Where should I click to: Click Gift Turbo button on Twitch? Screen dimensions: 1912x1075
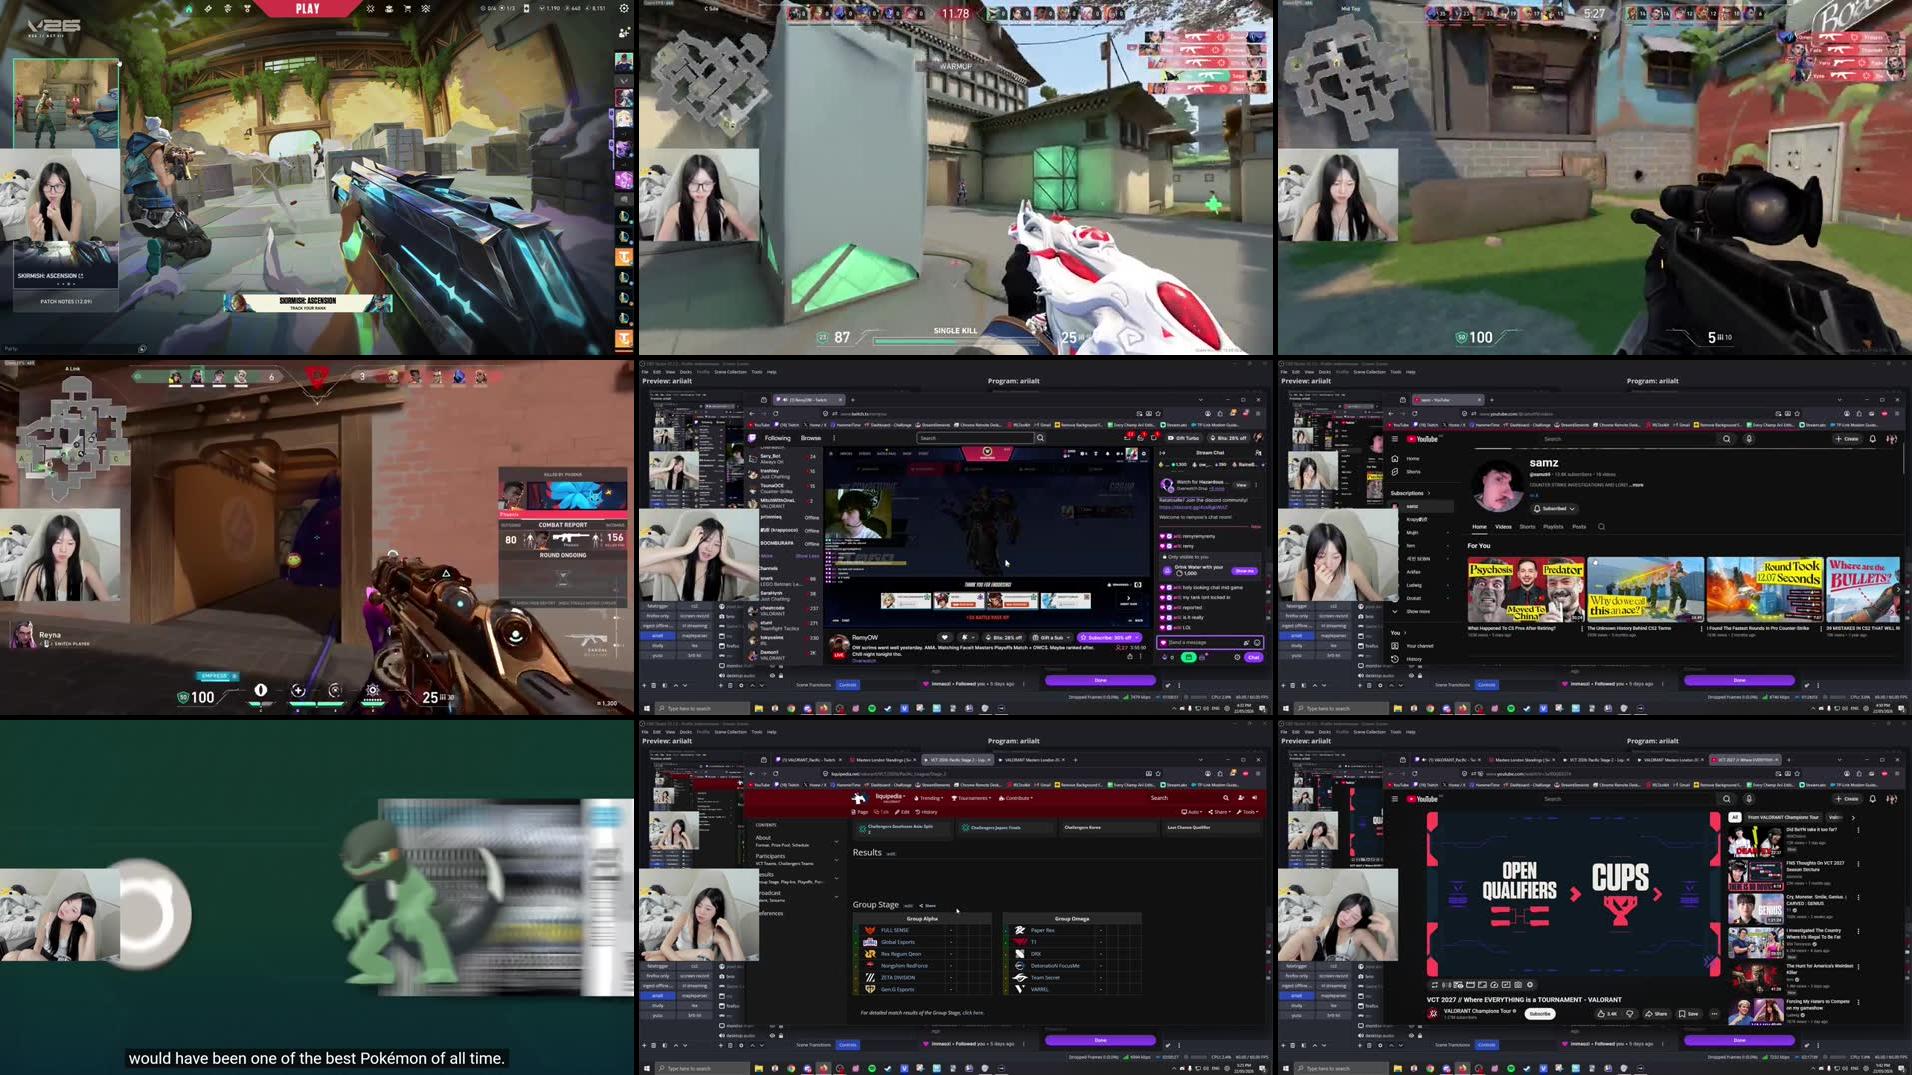(1183, 438)
